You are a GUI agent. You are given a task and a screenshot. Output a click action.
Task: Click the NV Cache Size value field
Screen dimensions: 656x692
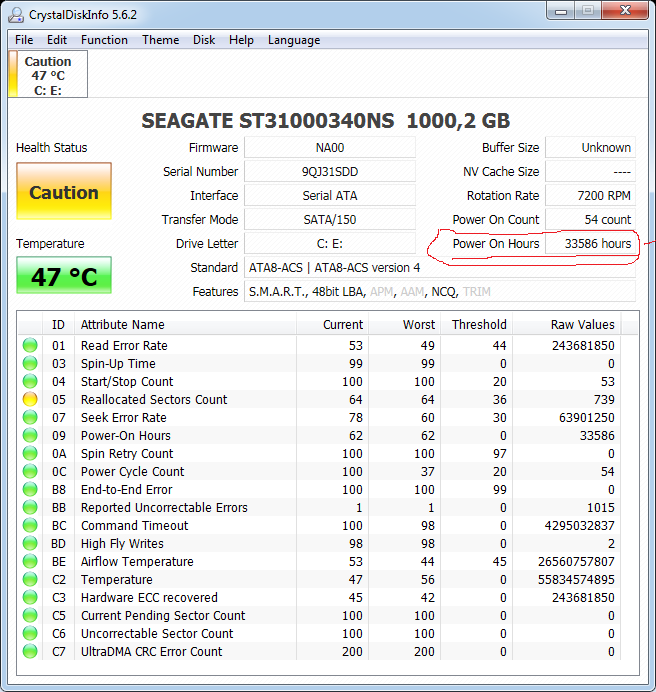591,172
